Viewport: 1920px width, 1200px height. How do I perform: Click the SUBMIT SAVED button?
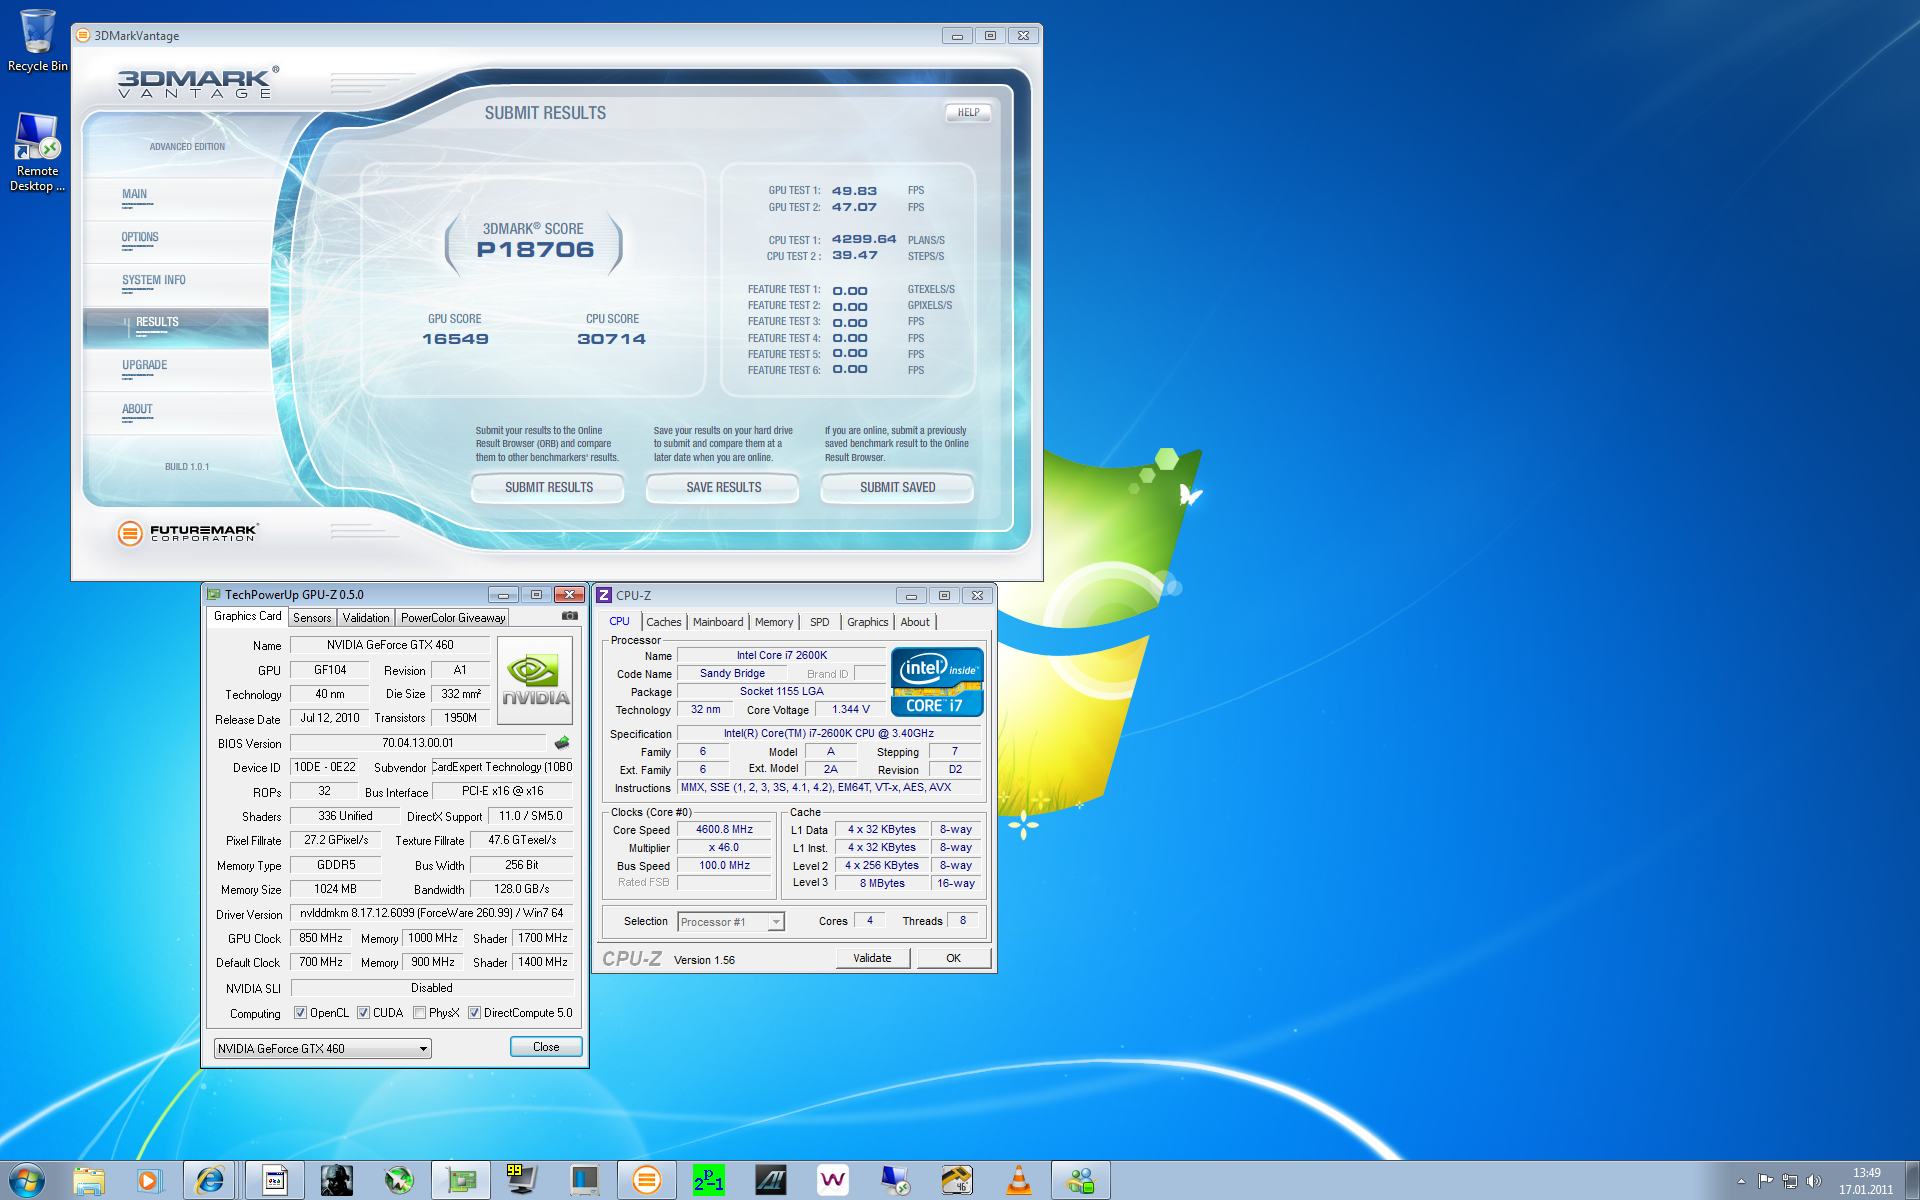point(897,488)
